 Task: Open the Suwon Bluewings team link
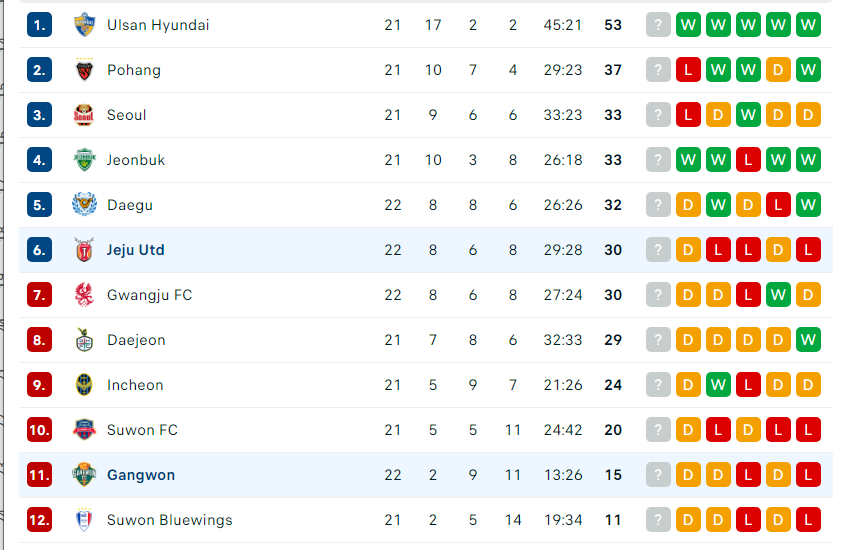(x=170, y=520)
